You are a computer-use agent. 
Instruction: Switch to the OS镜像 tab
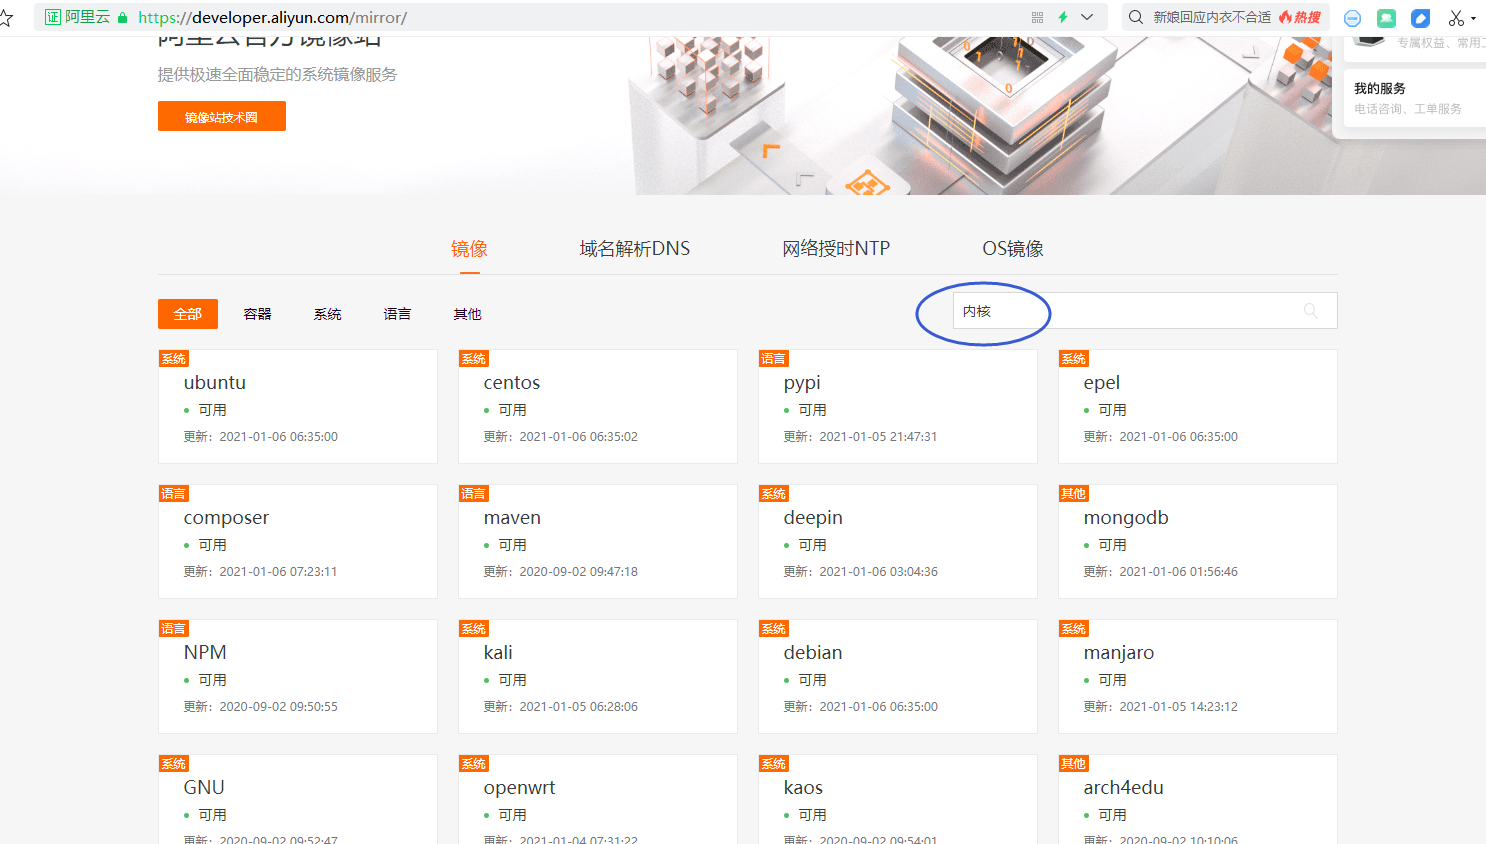pyautogui.click(x=1012, y=248)
